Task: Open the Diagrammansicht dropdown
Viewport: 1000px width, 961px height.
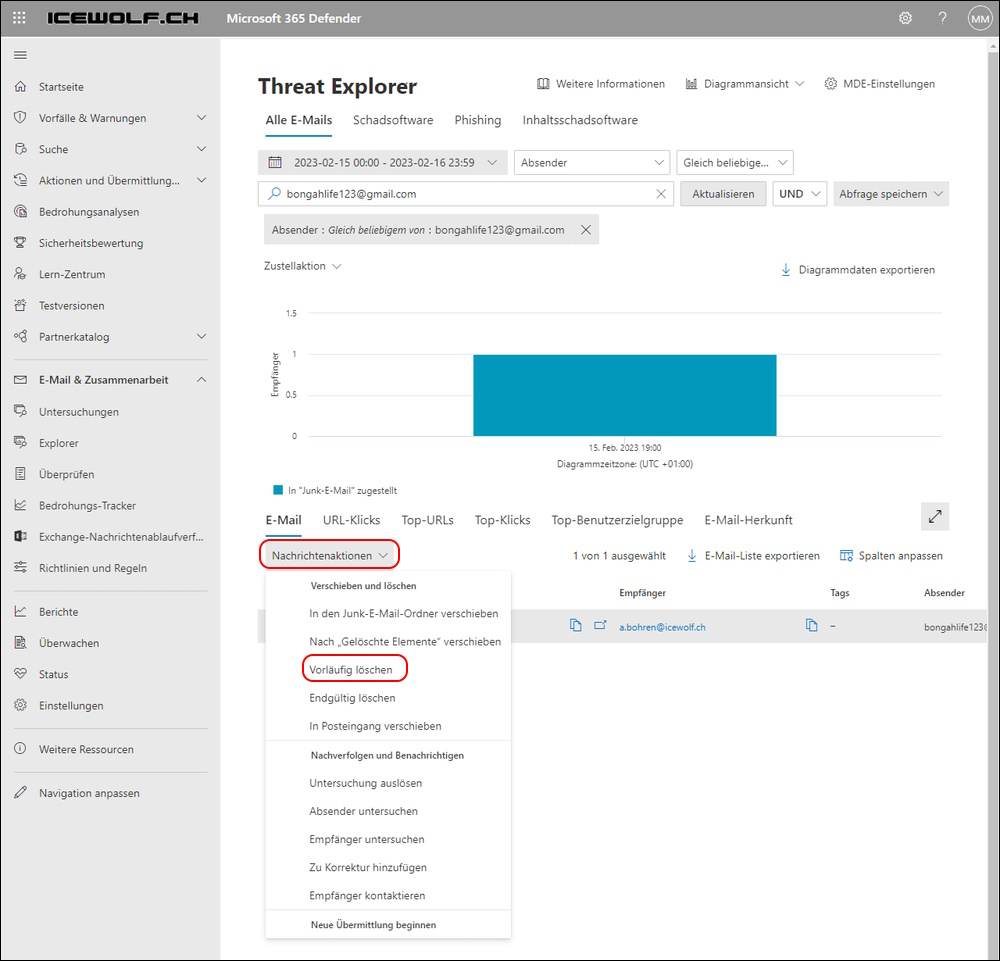Action: (745, 84)
